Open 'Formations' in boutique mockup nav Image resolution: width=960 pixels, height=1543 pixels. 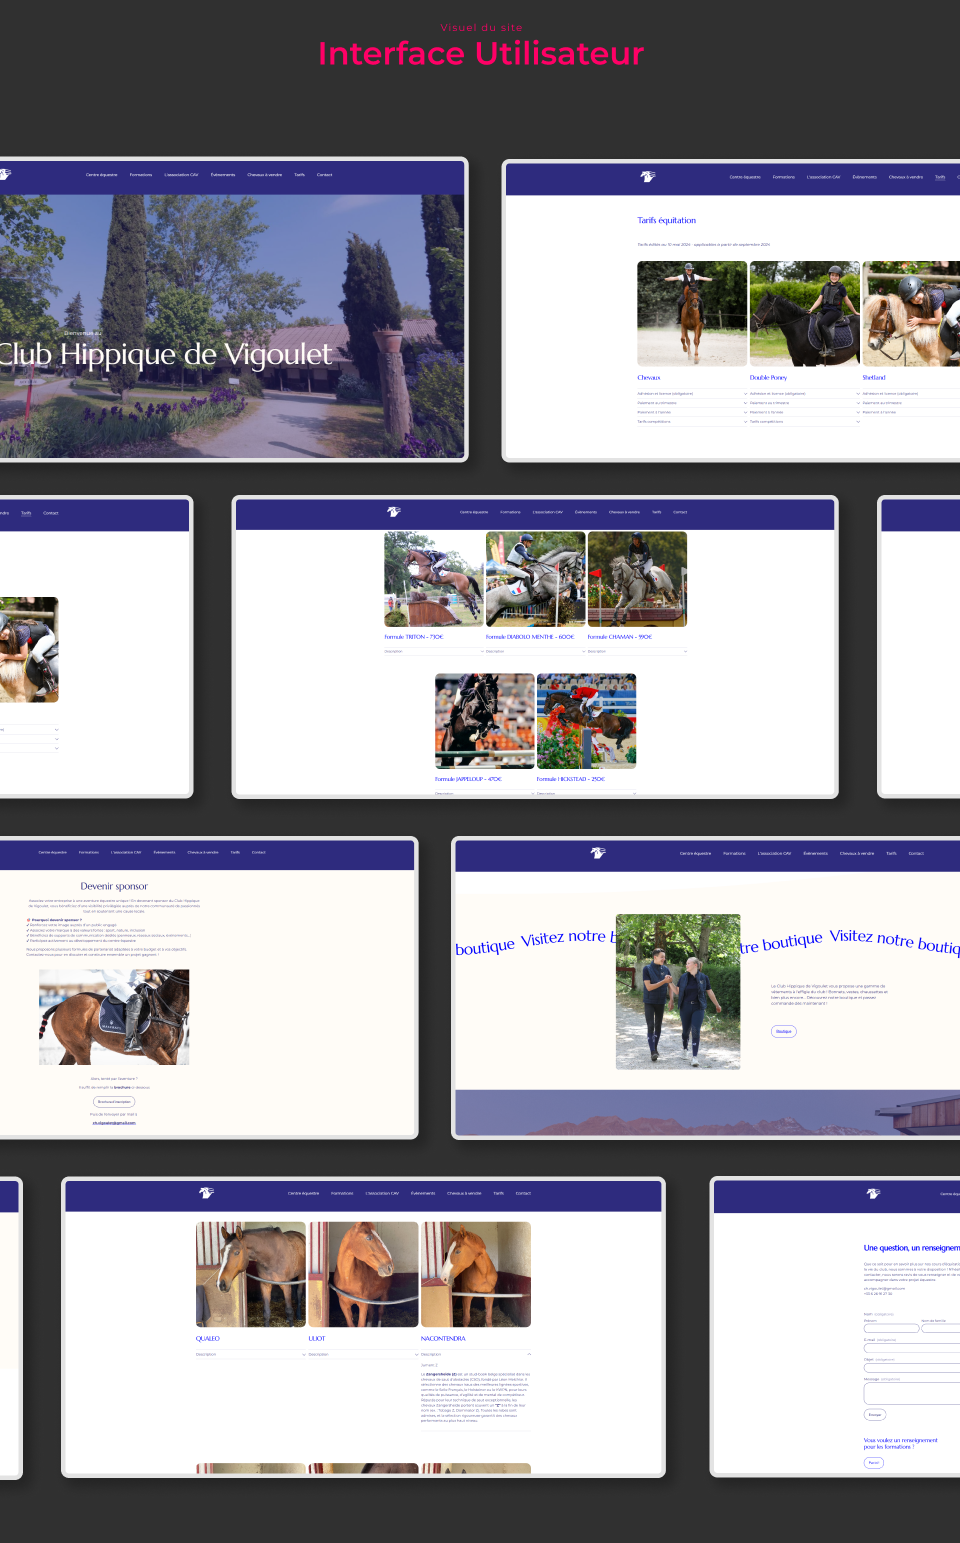pos(734,854)
